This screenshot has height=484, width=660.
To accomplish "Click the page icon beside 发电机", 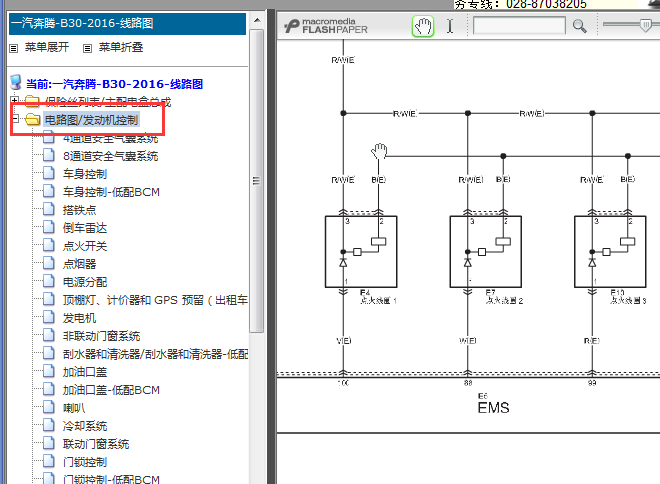I will coord(49,317).
